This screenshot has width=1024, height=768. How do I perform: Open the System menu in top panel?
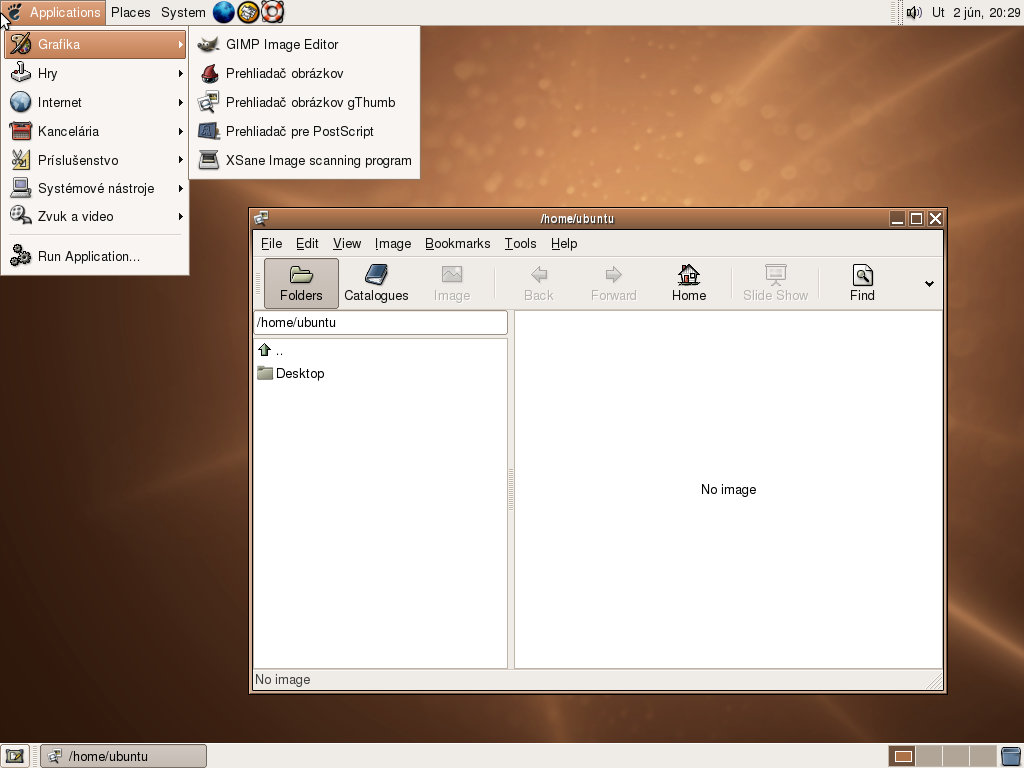pos(183,12)
